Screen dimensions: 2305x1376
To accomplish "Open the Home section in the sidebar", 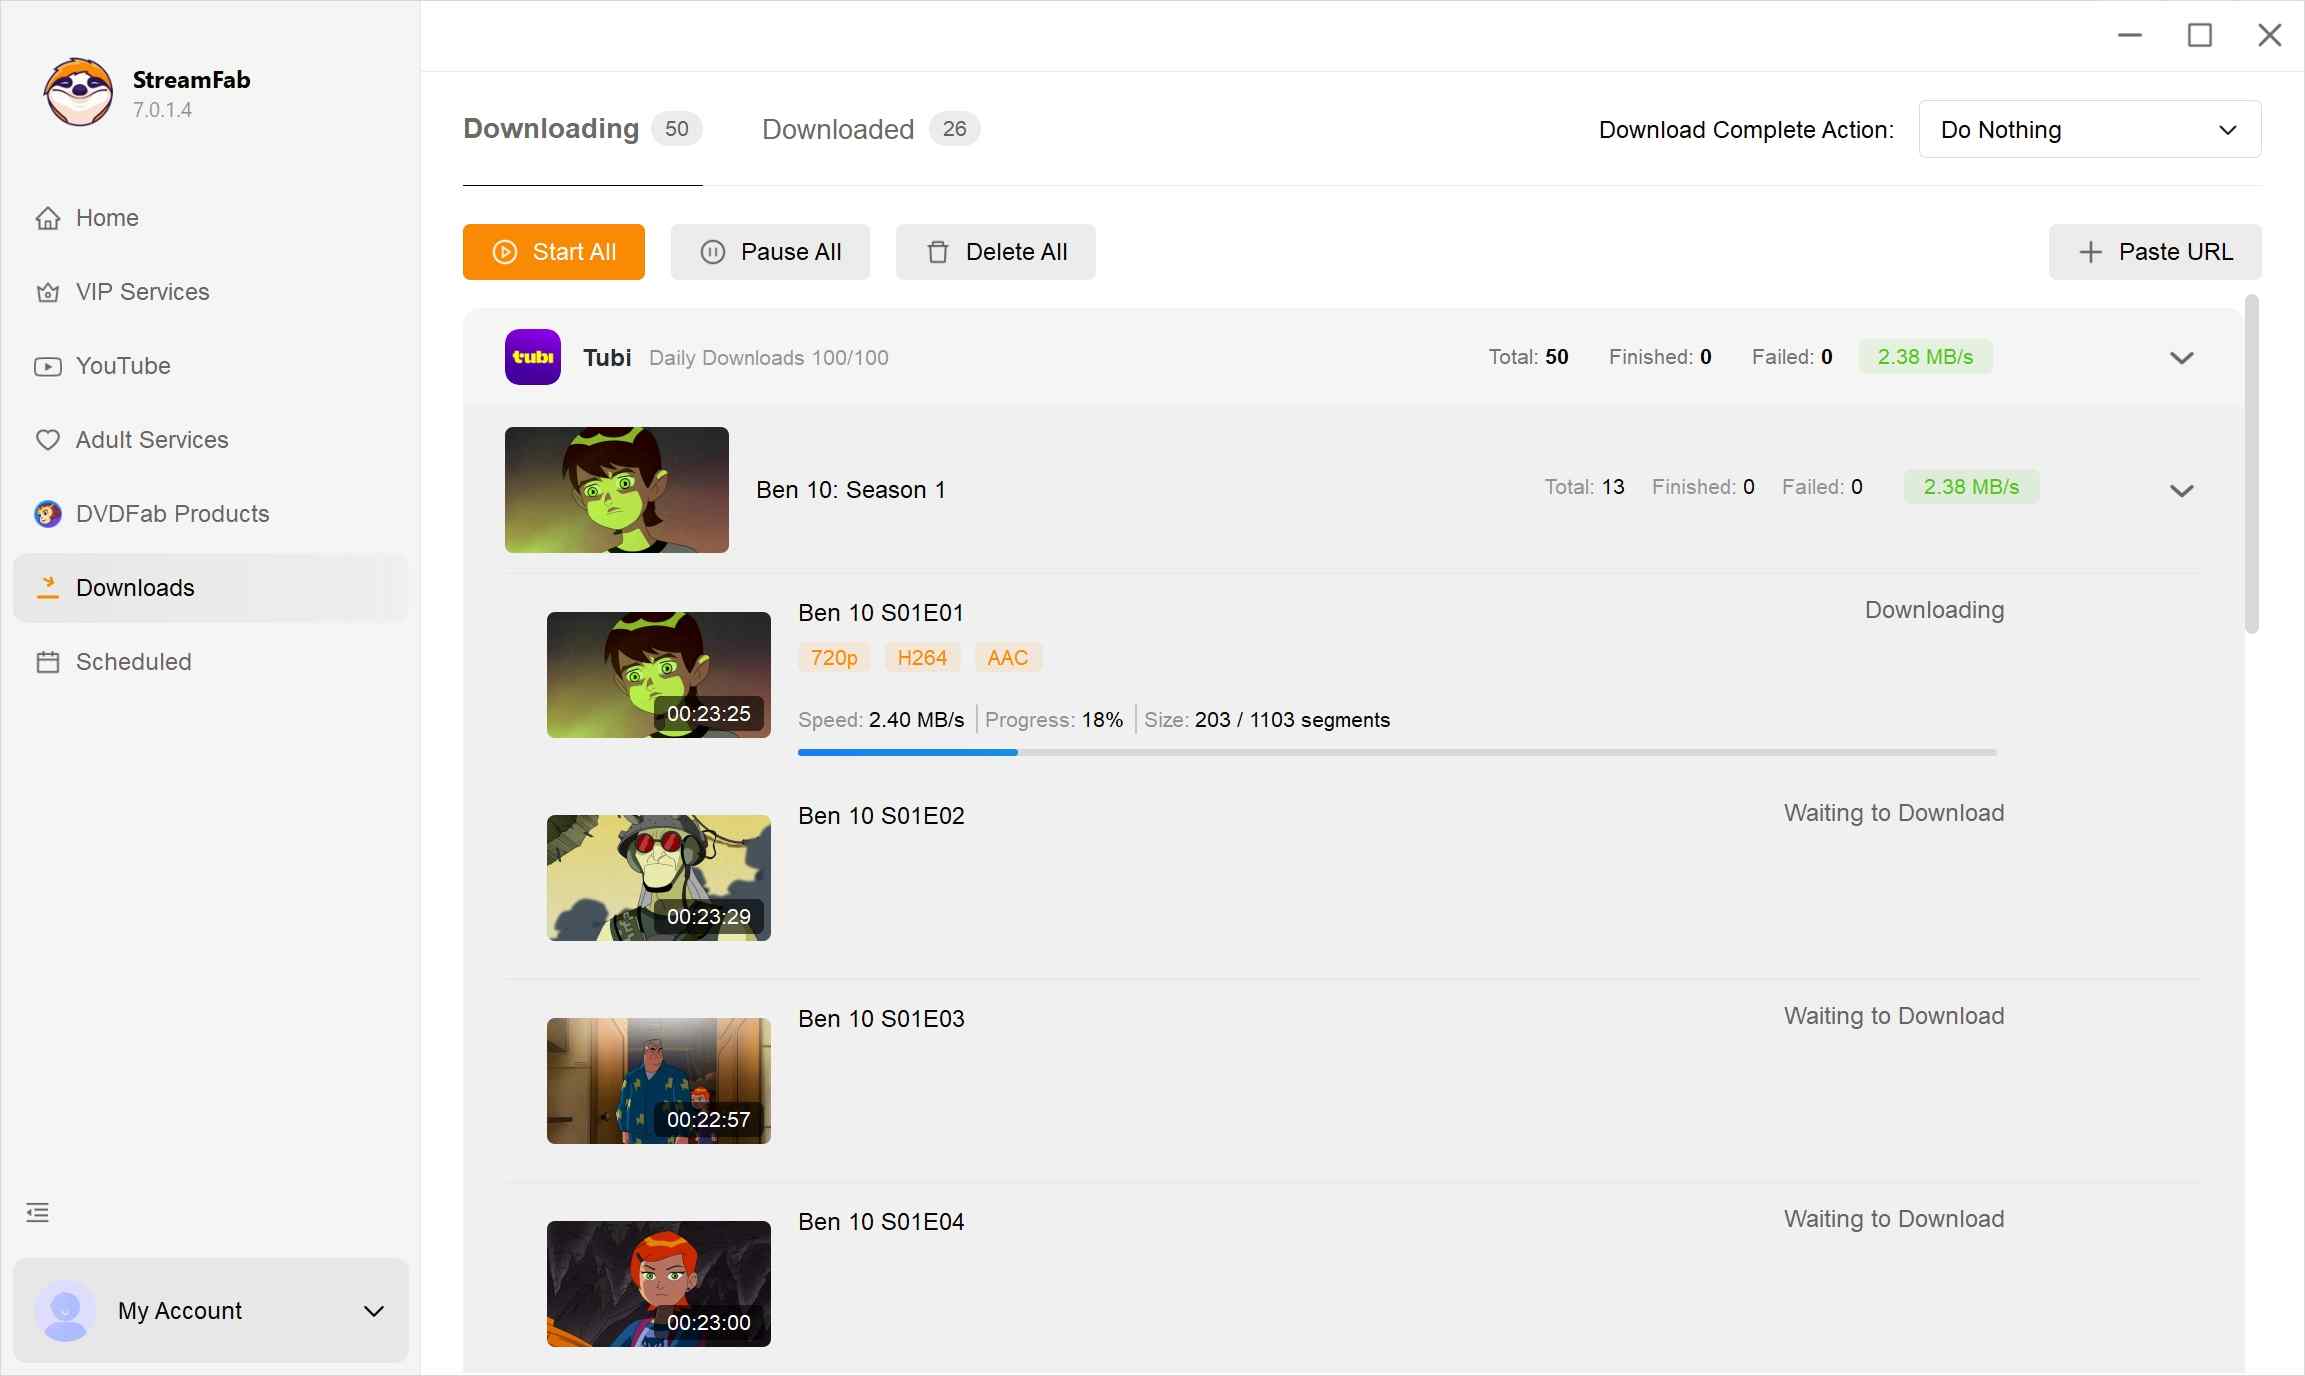I will tap(106, 217).
